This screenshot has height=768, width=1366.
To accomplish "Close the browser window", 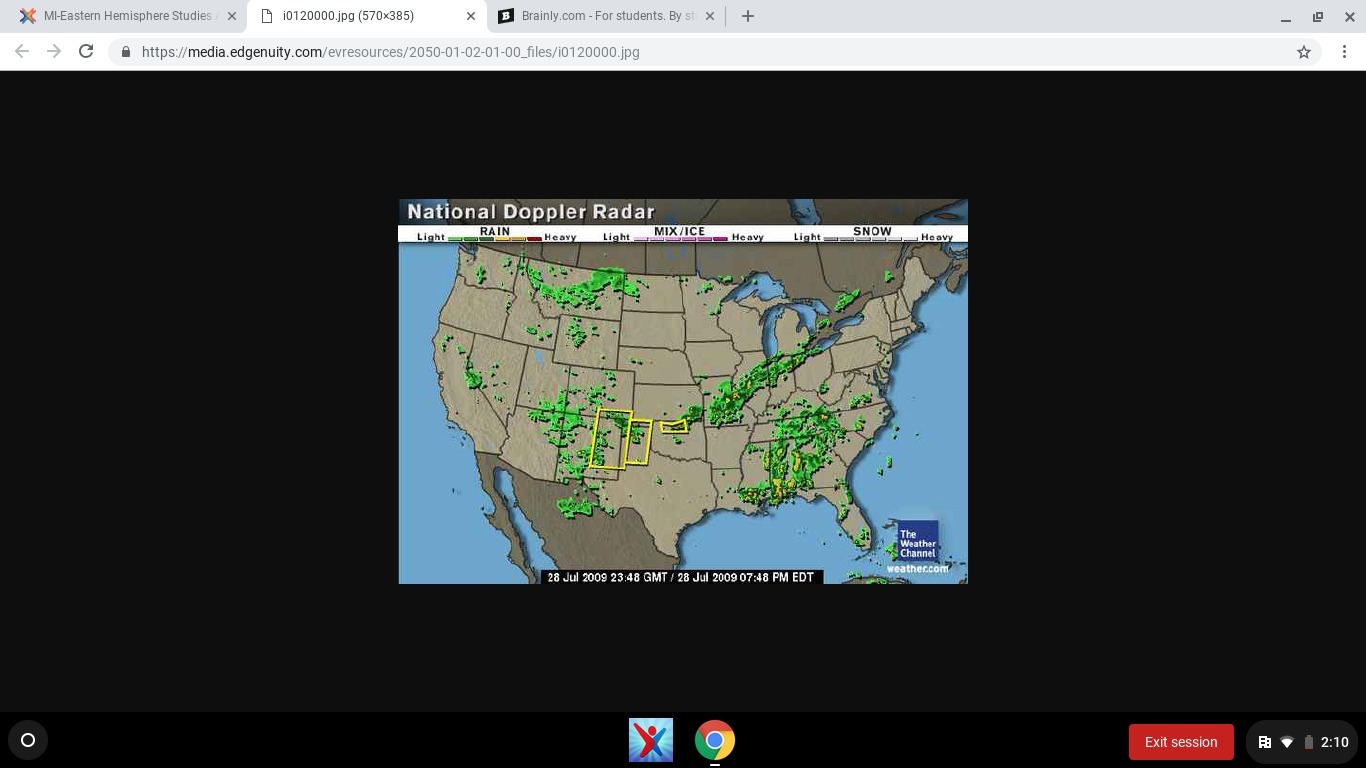I will click(x=1350, y=17).
